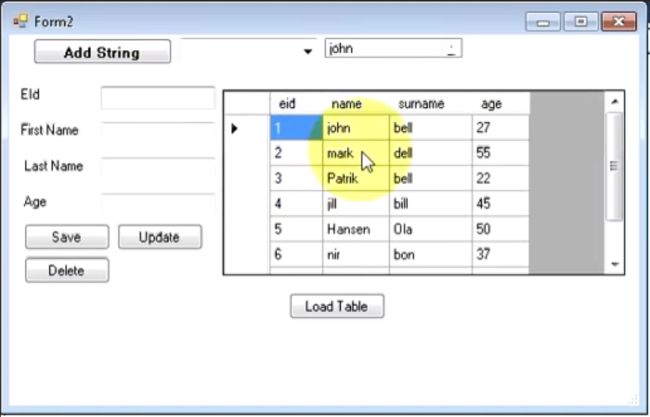Image resolution: width=650 pixels, height=417 pixels.
Task: Sort by the name column header
Action: tap(356, 103)
